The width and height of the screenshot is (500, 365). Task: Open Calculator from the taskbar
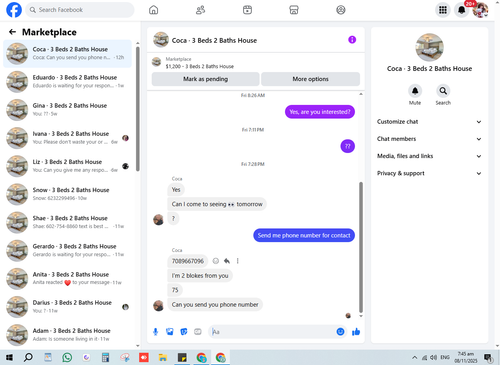105,358
